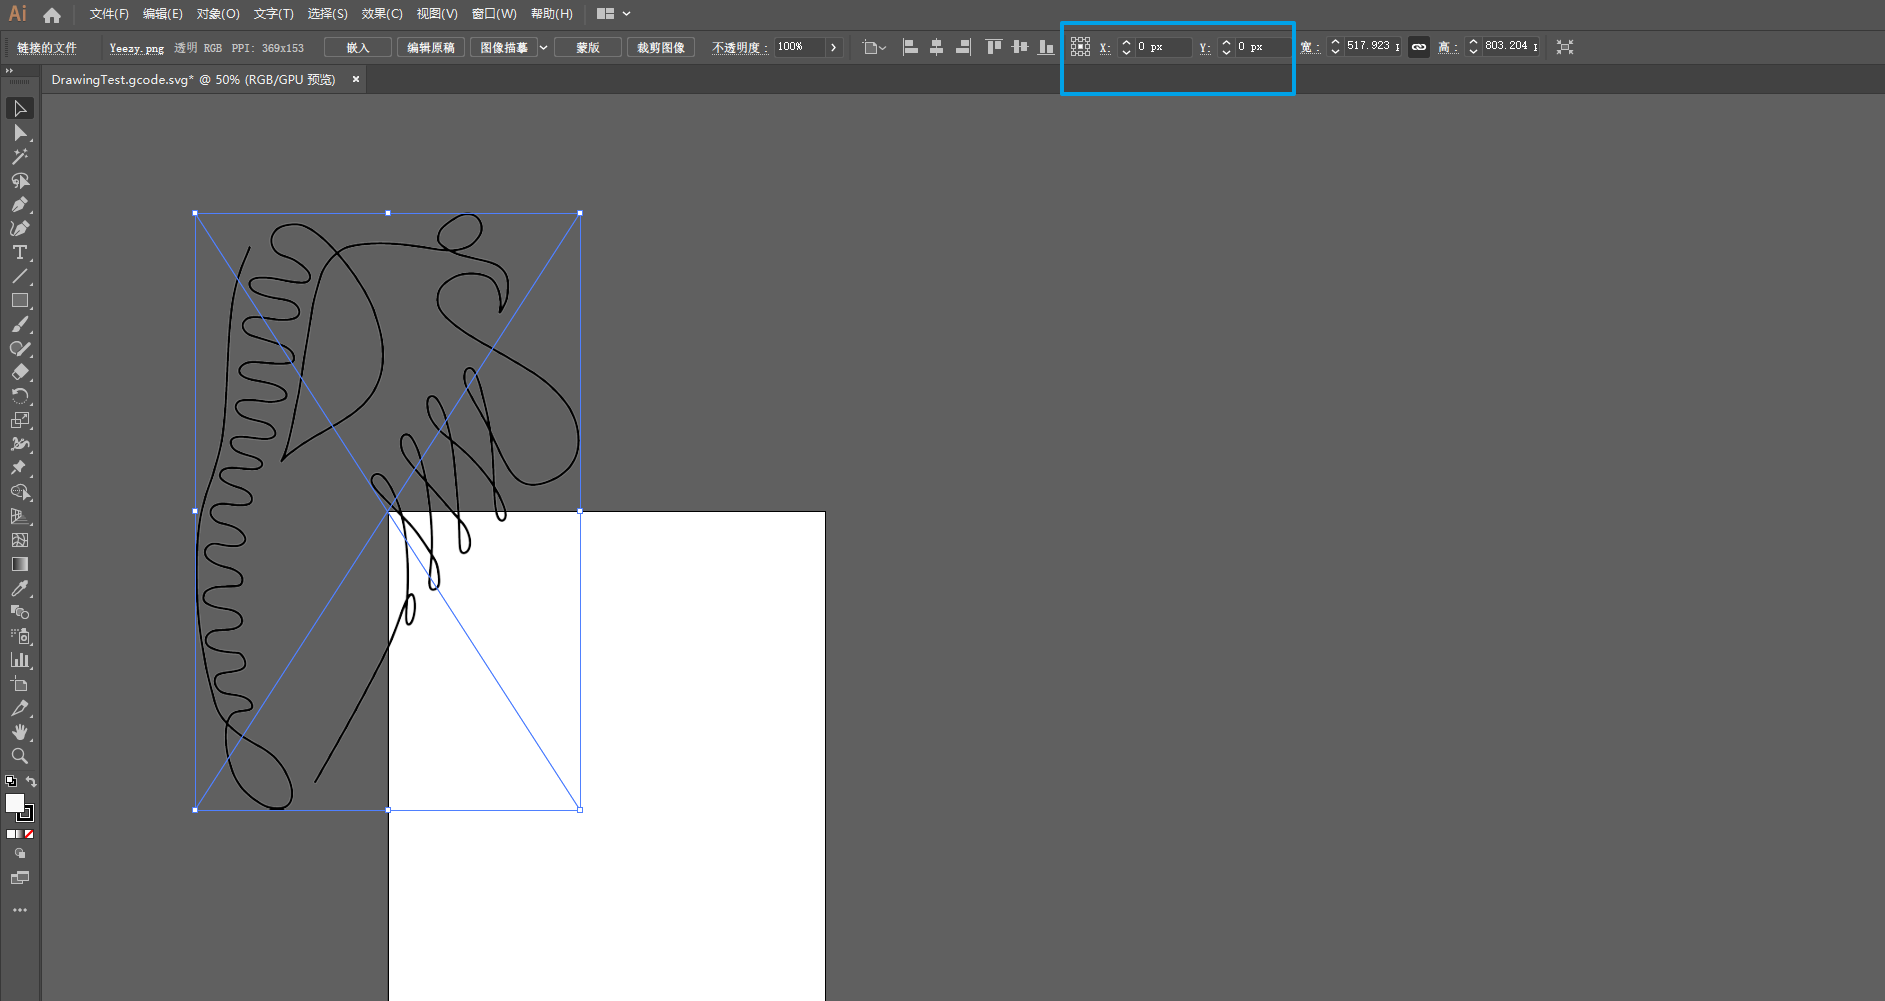Choose the Width/Warp tool
The width and height of the screenshot is (1885, 1001).
click(20, 444)
